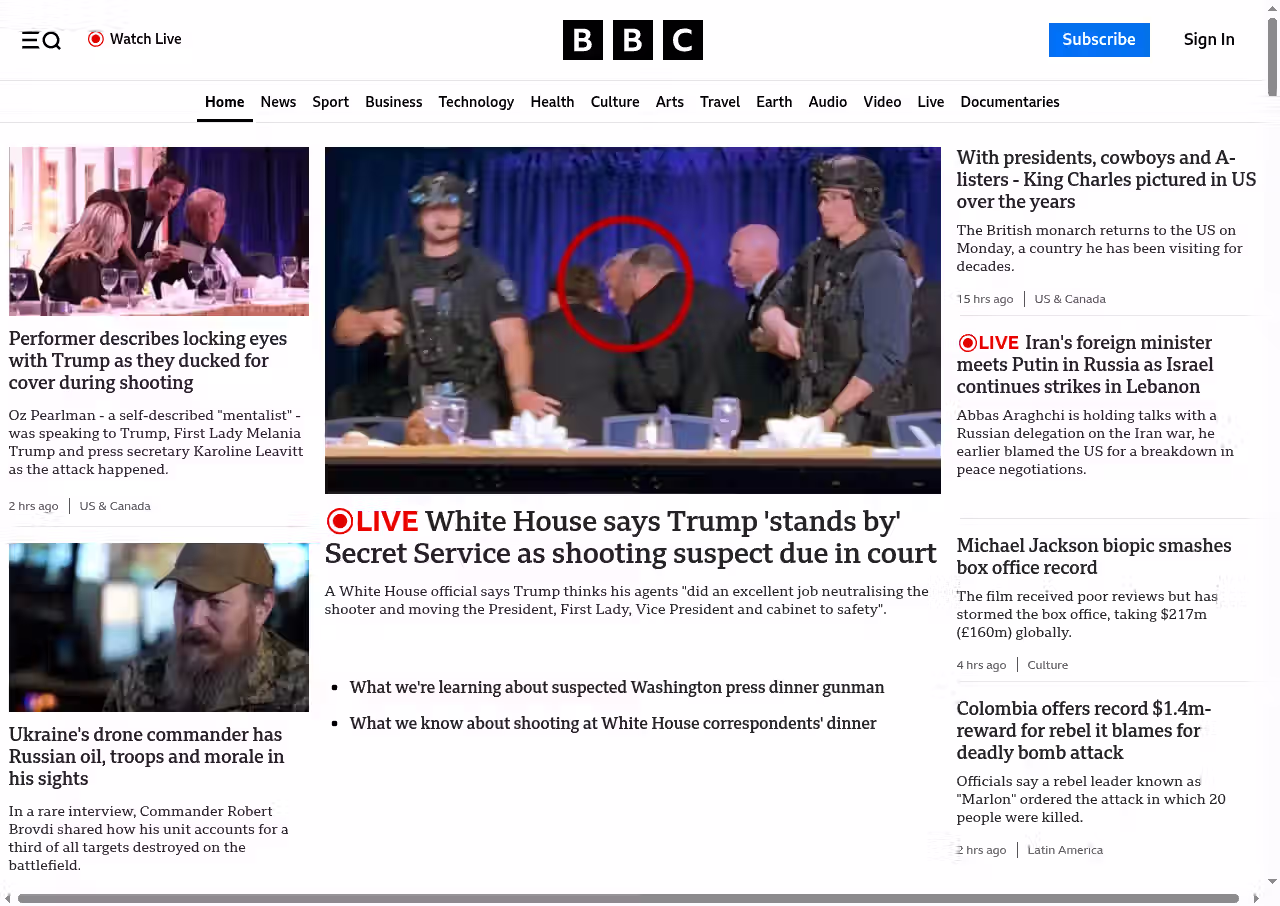This screenshot has height=906, width=1280.
Task: Open the menu and search icon
Action: 41,40
